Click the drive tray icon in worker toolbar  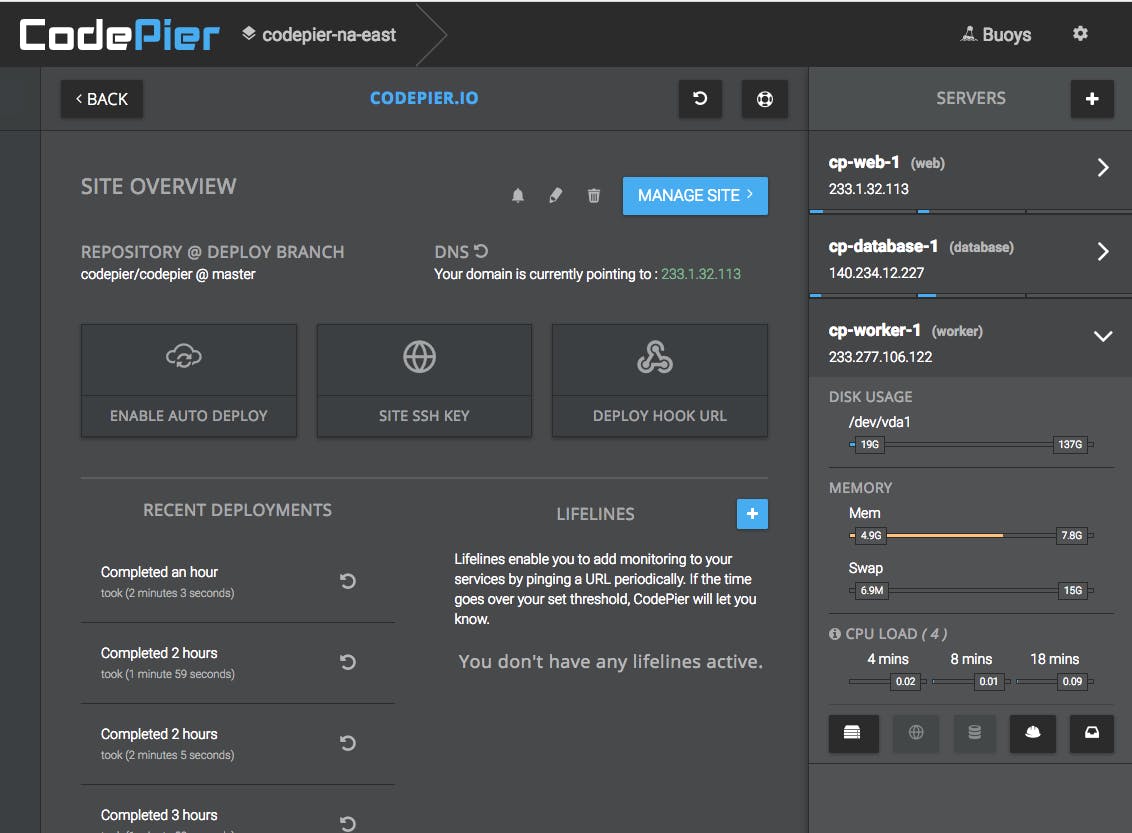(x=1092, y=733)
